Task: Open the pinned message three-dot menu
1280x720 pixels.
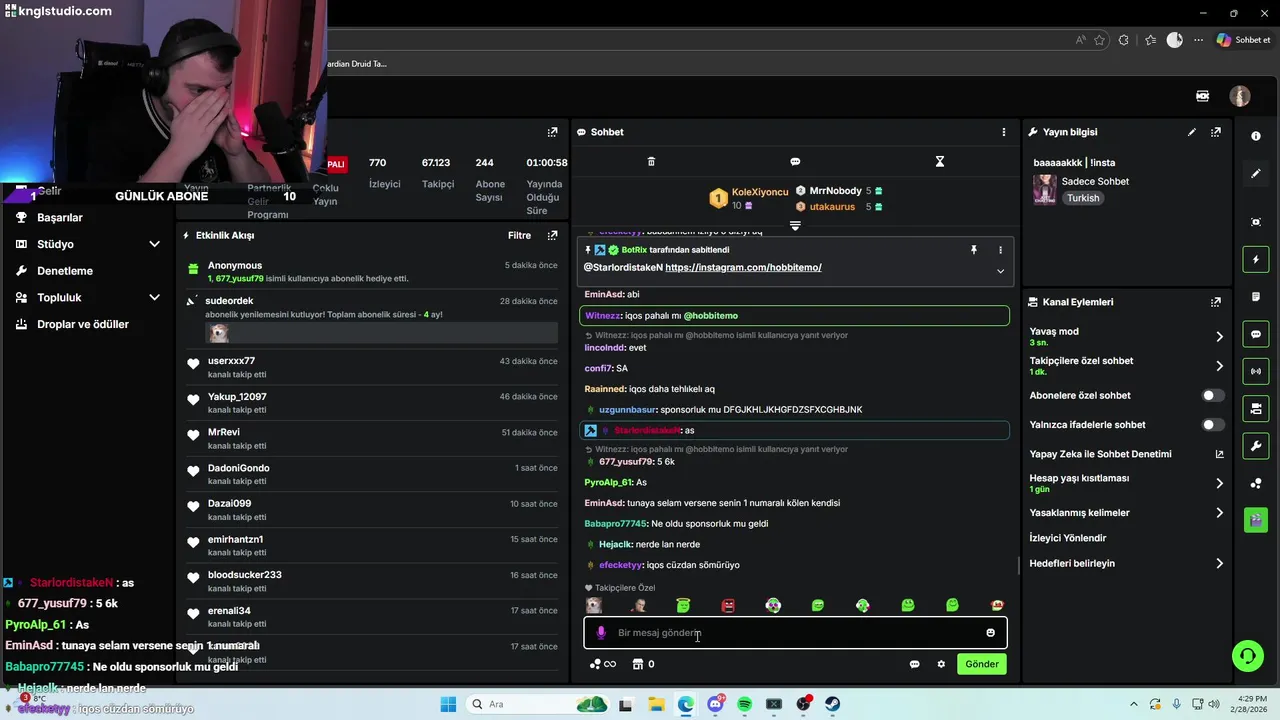Action: (1000, 250)
